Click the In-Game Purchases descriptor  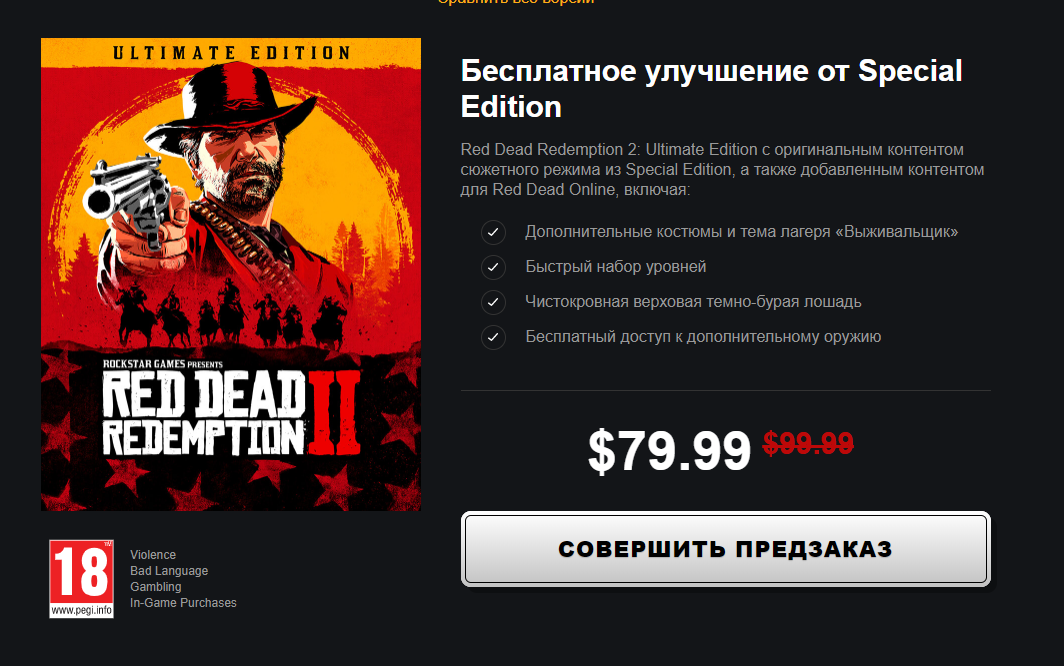tap(183, 603)
